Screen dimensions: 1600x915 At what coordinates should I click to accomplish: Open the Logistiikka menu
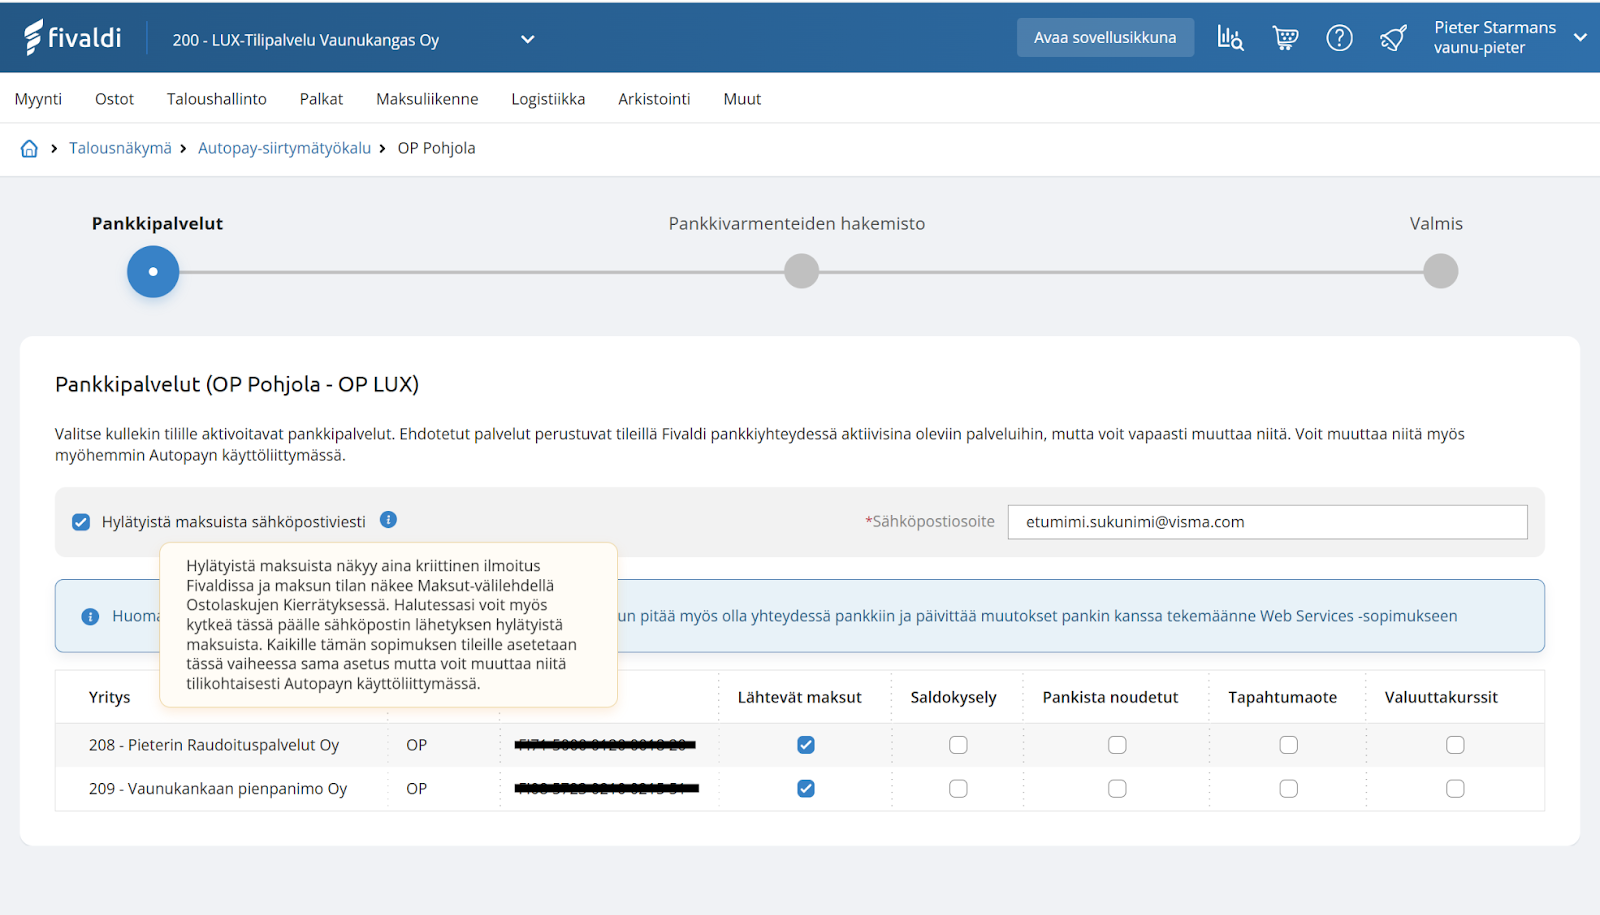pyautogui.click(x=548, y=99)
